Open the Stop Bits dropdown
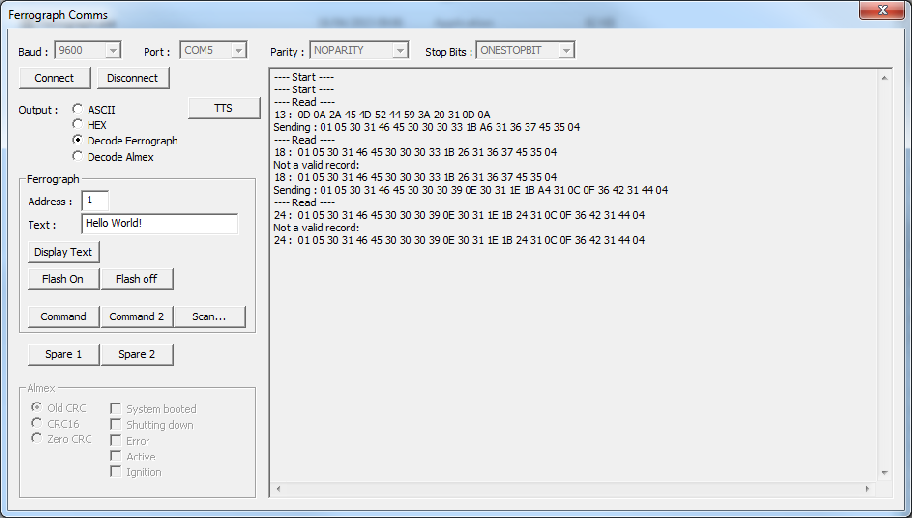 pyautogui.click(x=566, y=51)
